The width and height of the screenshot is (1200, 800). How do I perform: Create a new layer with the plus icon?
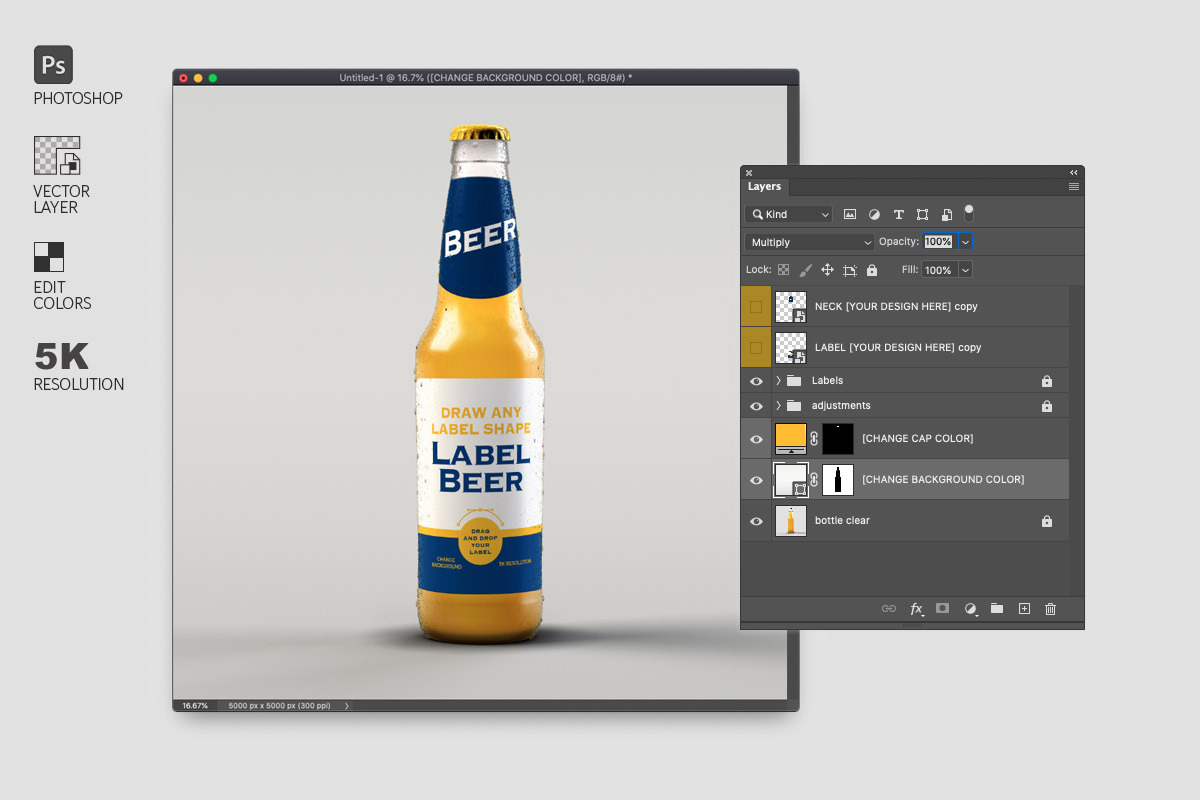1023,608
